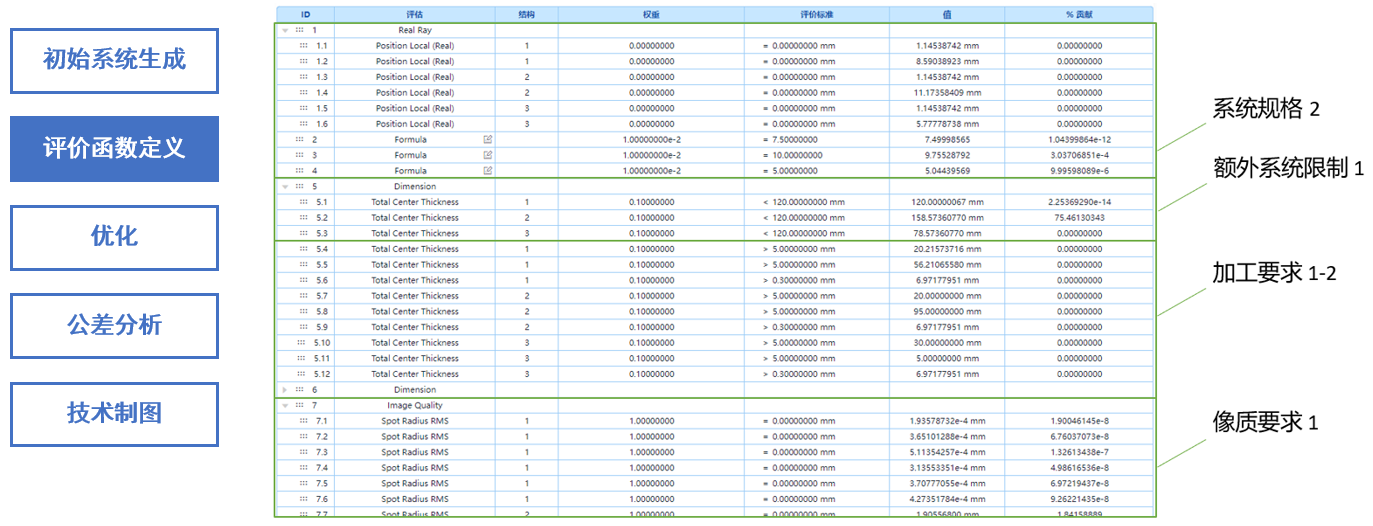Collapse the Image Quality group row 7
This screenshot has height=526, width=1373.
[285, 406]
